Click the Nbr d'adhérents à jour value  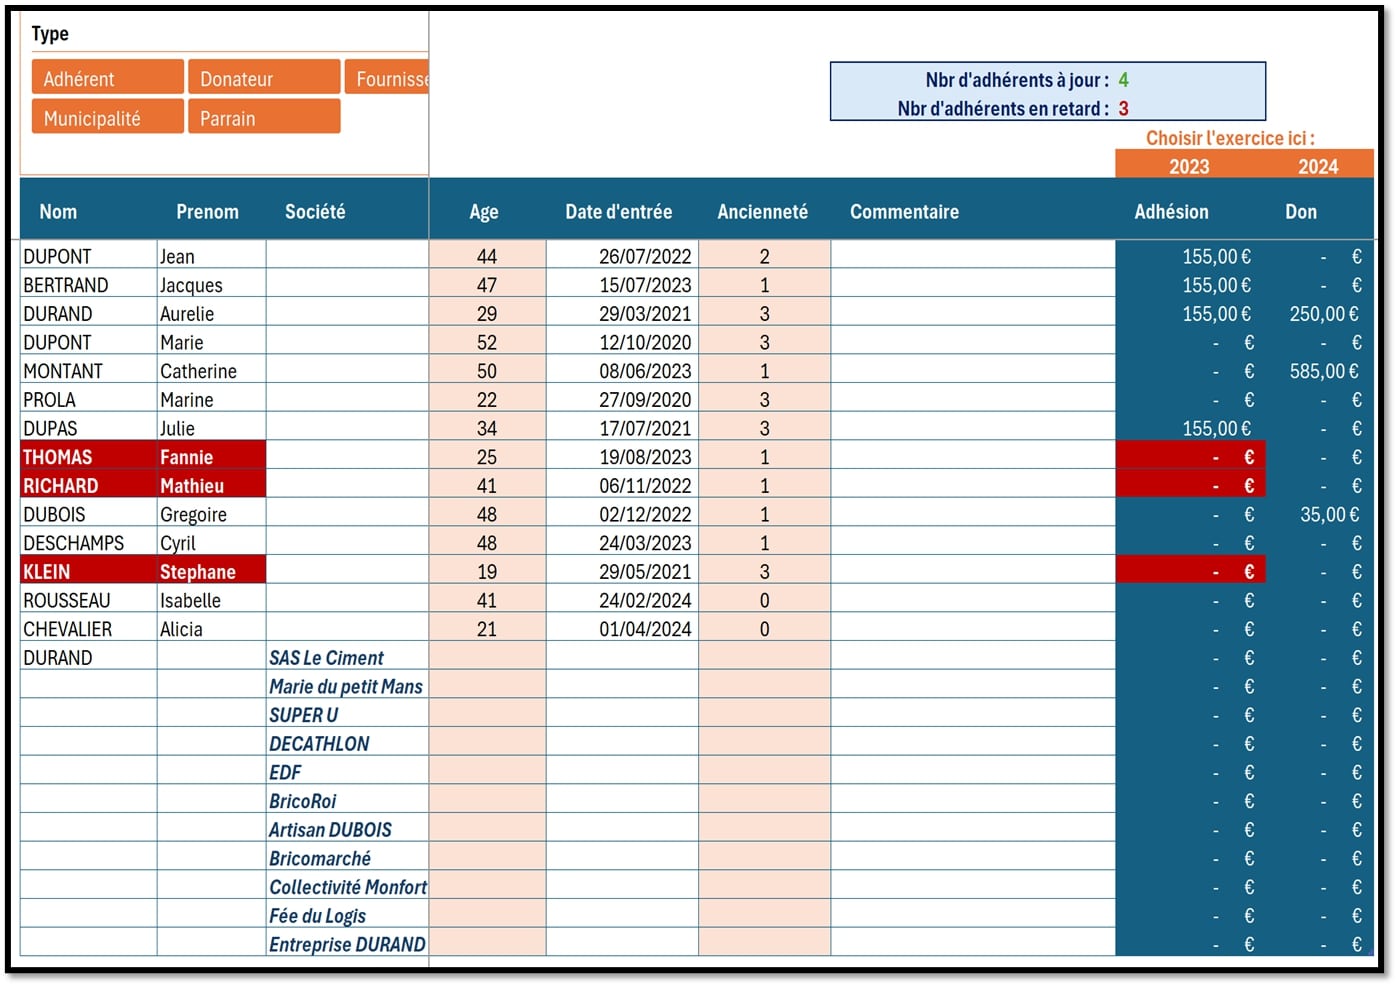(1124, 80)
